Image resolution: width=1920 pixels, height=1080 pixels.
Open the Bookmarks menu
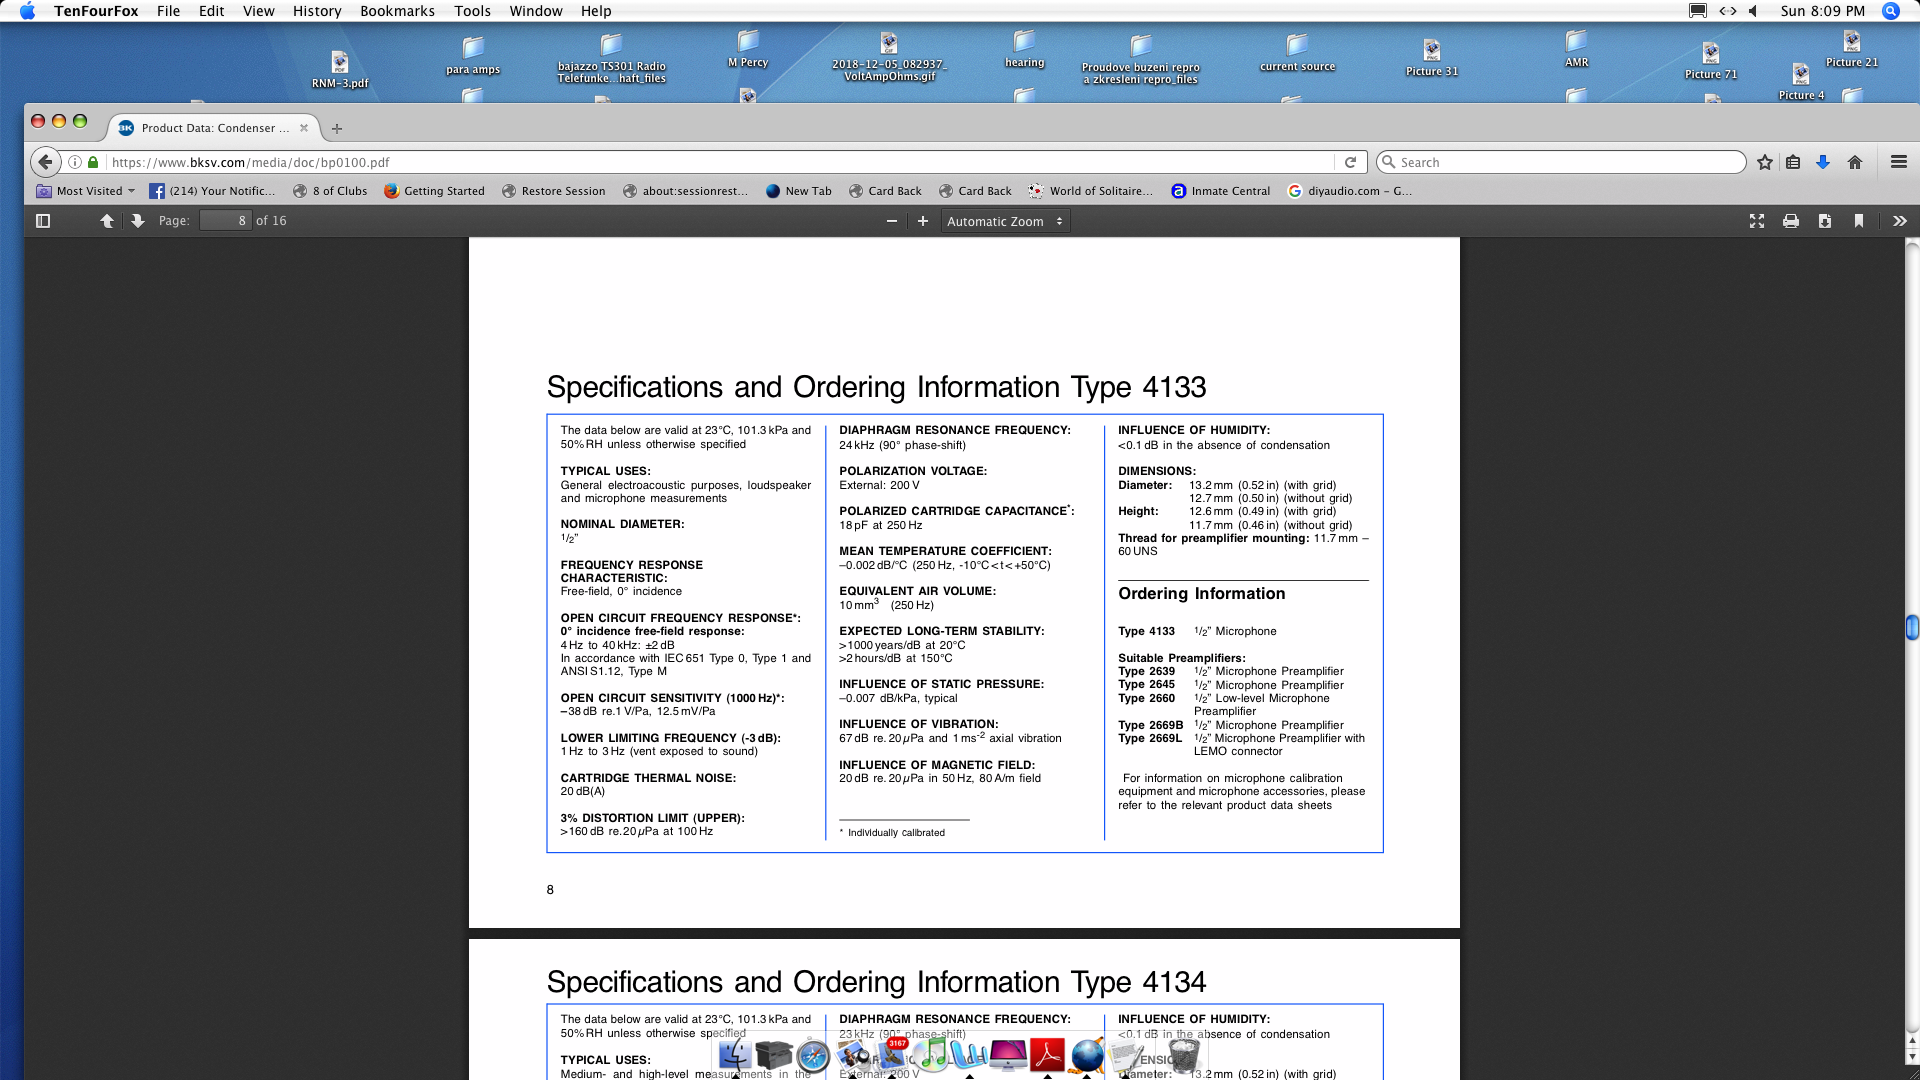tap(397, 11)
